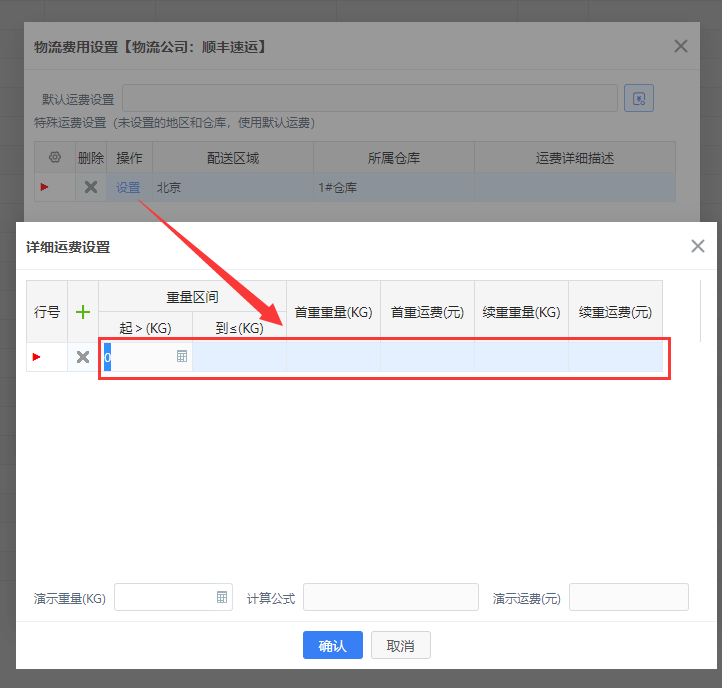Select the 到≤(KG) cell
The height and width of the screenshot is (688, 722).
click(239, 357)
